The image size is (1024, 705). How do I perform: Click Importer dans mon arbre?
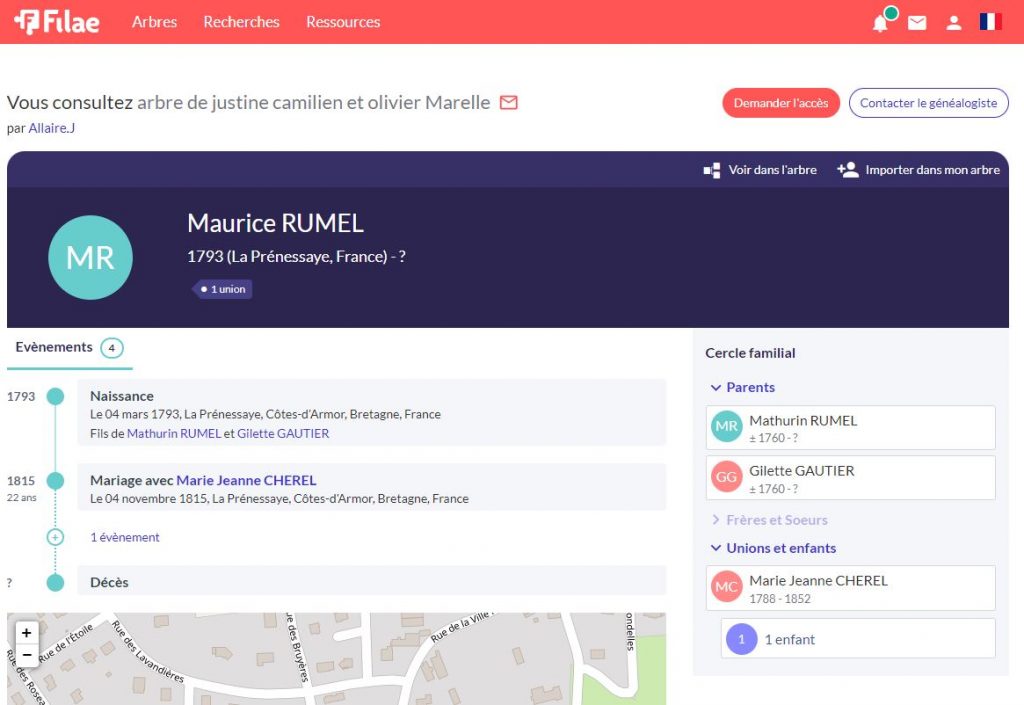point(919,170)
